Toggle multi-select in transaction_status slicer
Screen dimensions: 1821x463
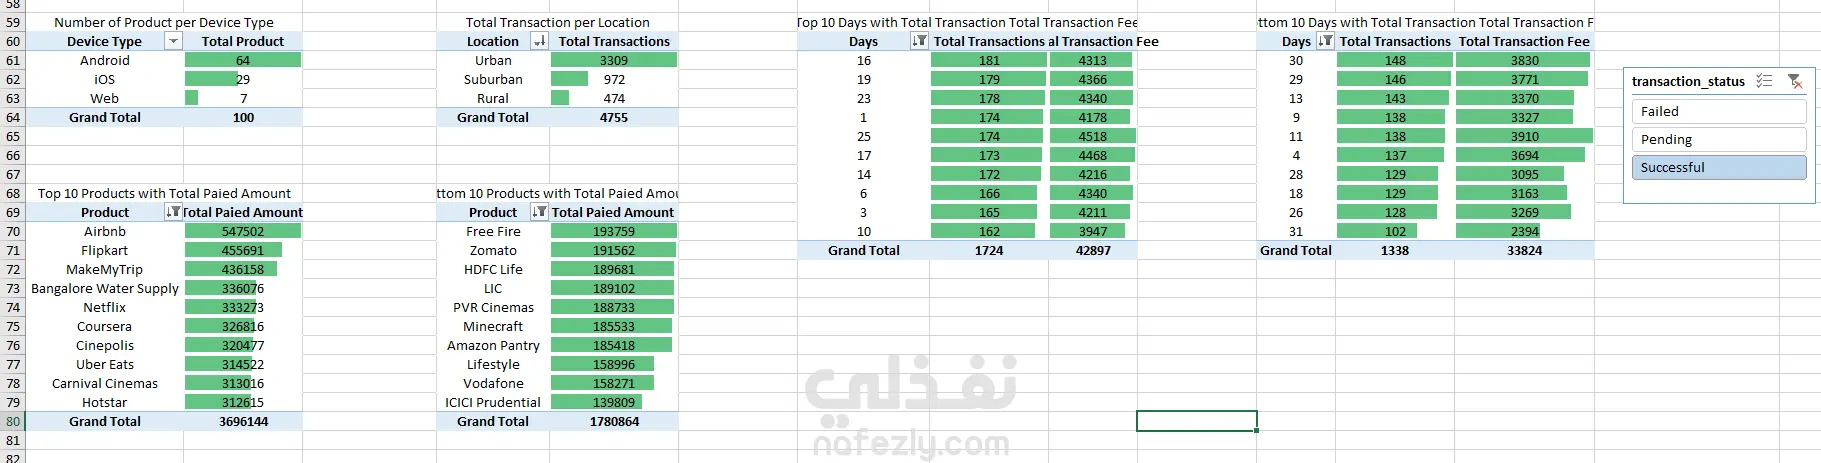coord(1764,81)
